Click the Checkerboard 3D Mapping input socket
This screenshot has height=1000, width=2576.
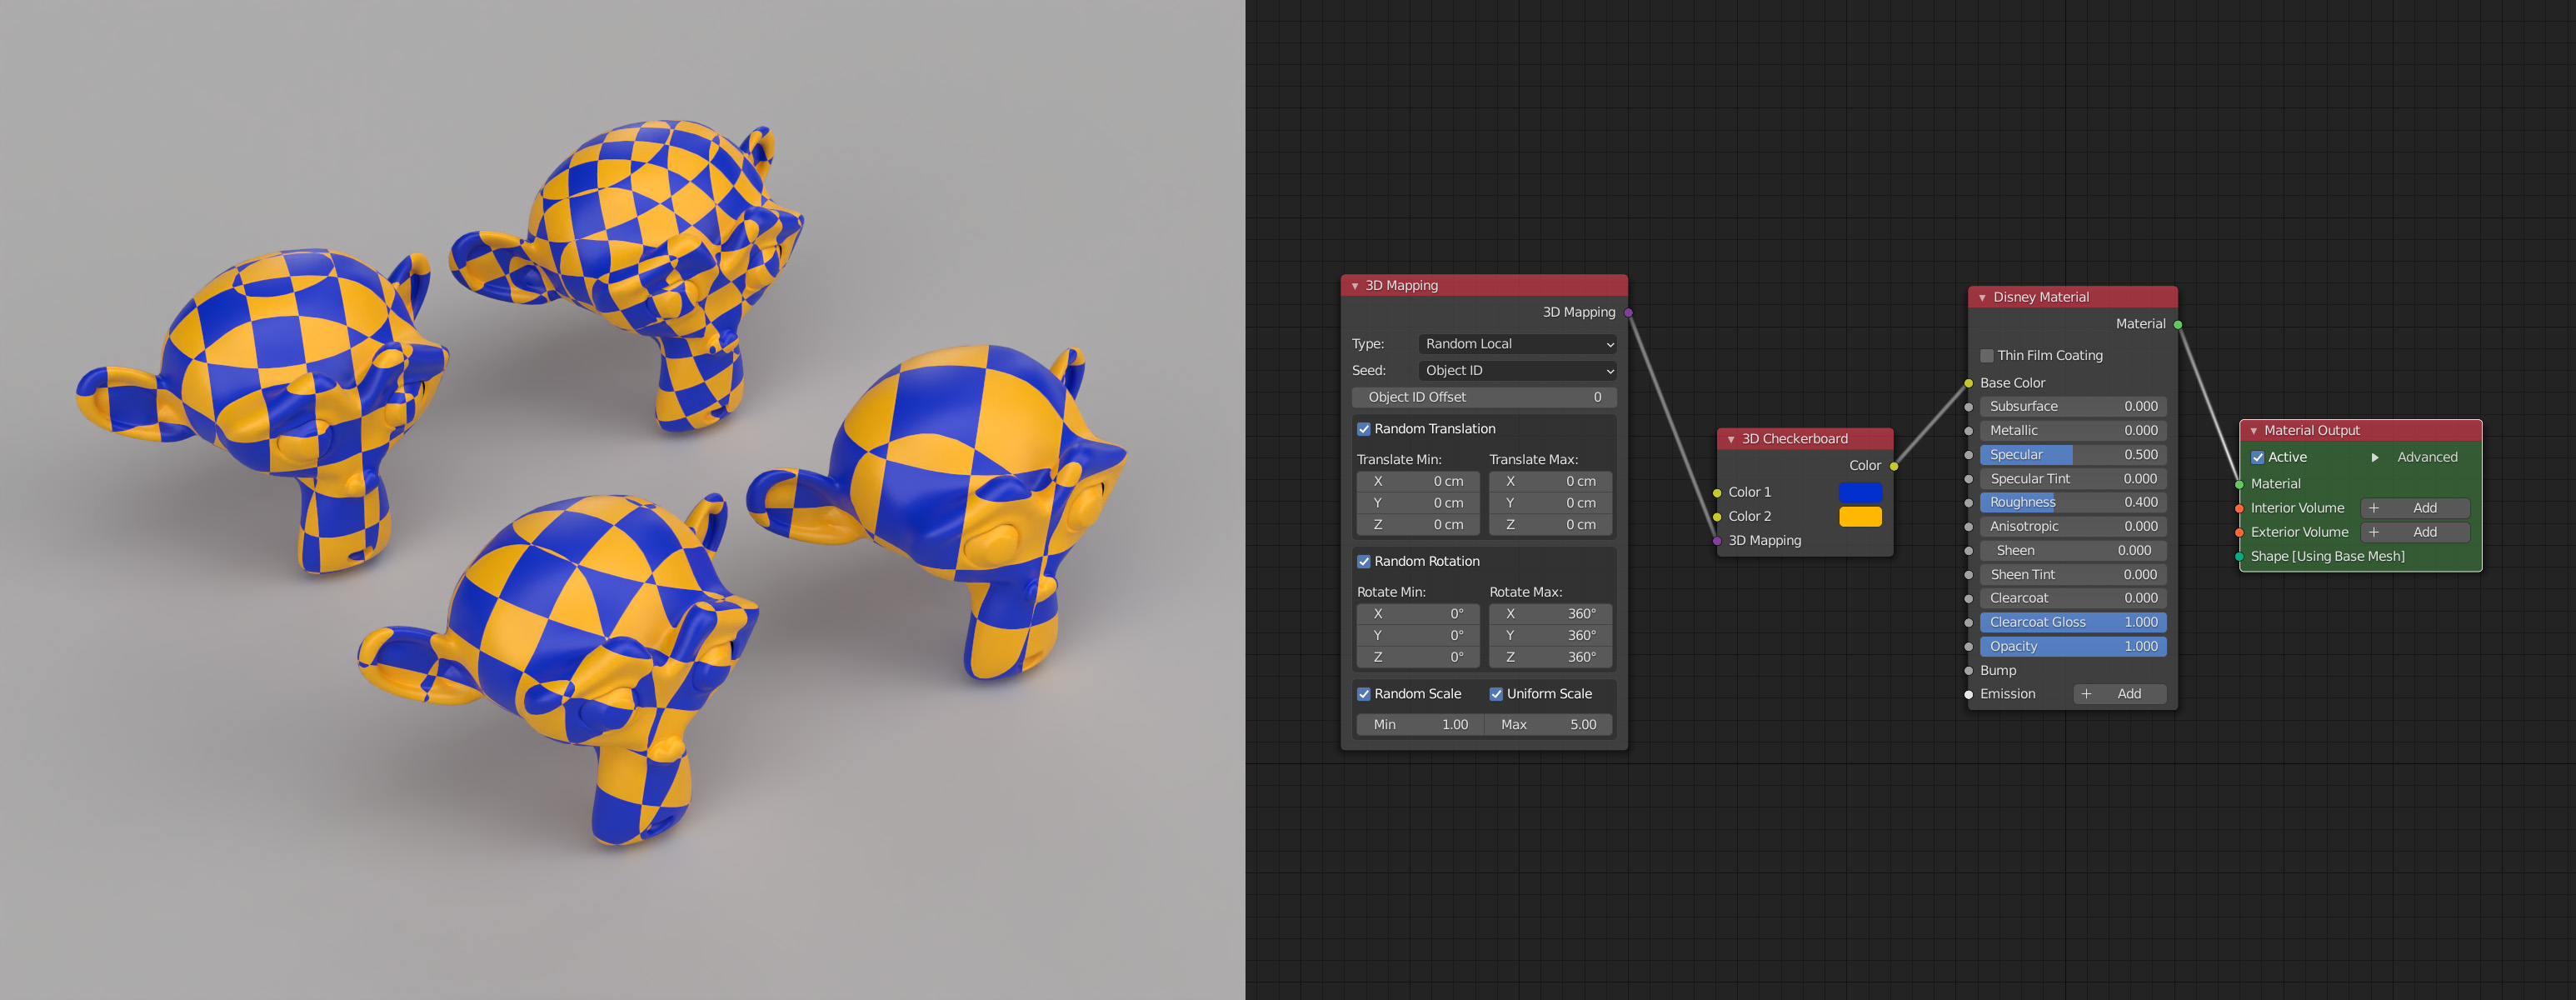(1717, 541)
